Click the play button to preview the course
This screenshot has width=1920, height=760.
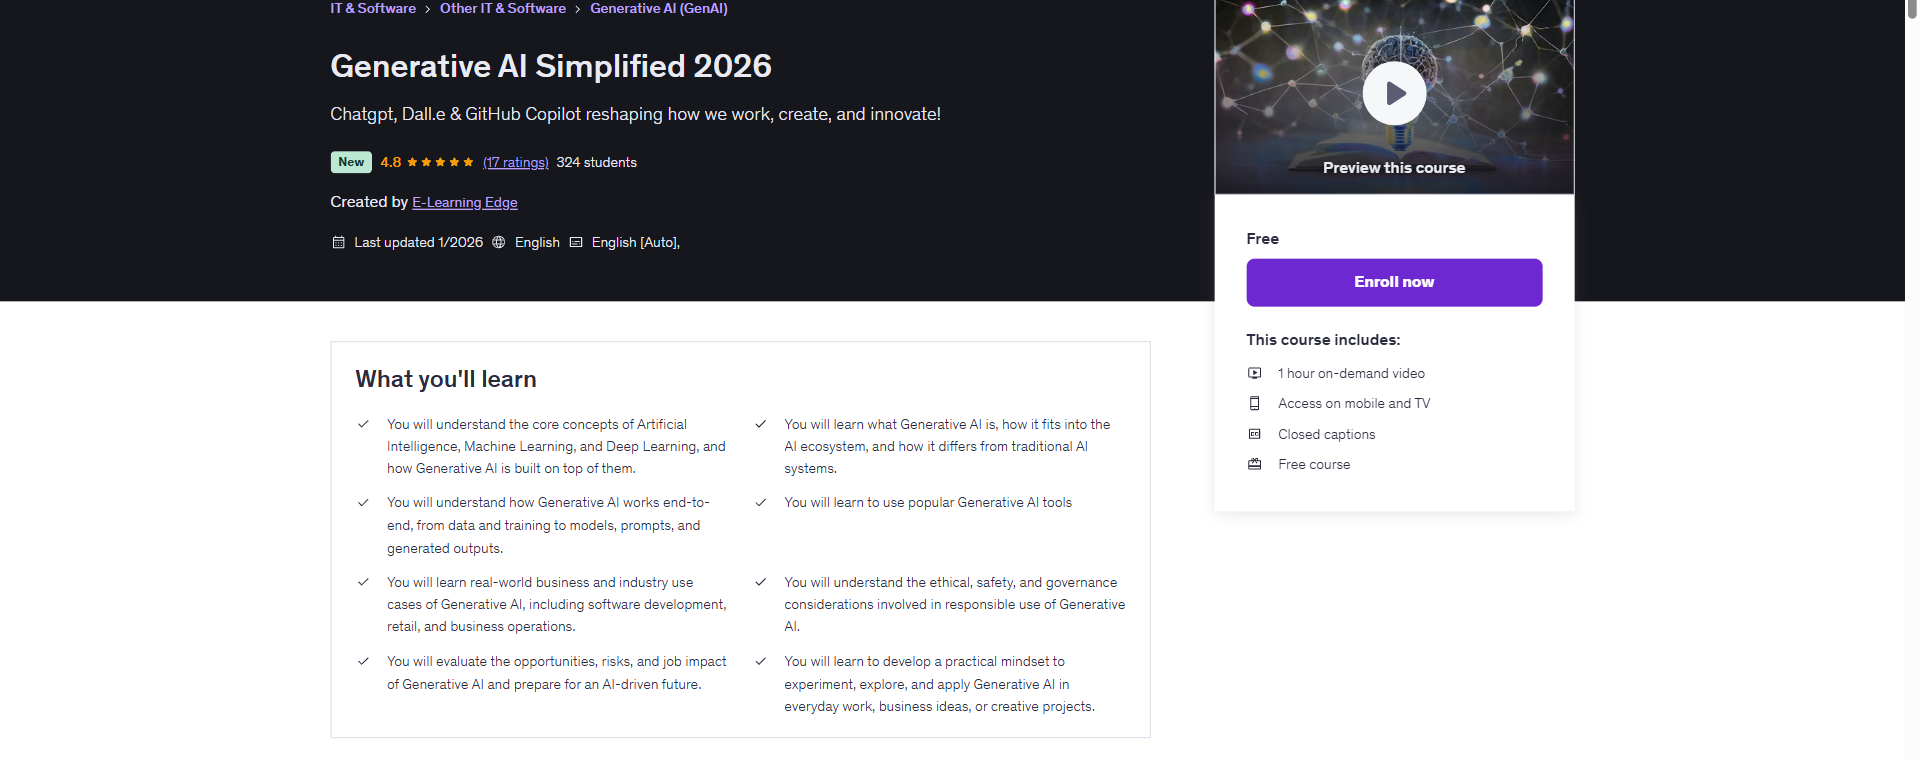coord(1394,92)
